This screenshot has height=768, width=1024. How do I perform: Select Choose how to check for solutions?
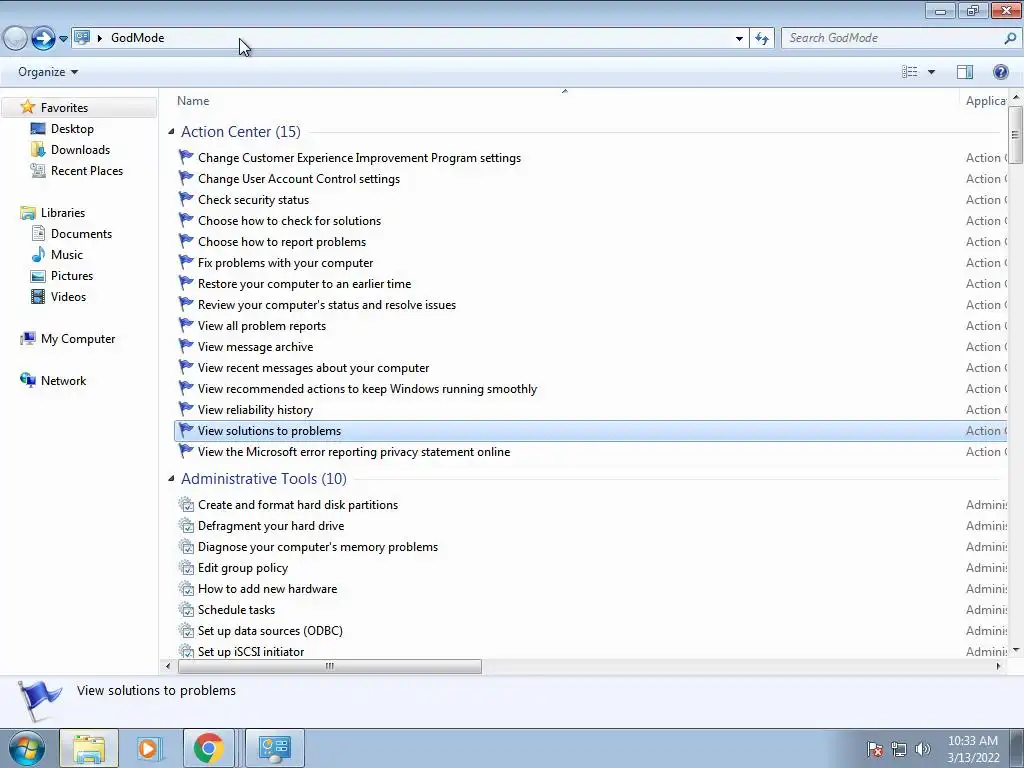pyautogui.click(x=289, y=221)
